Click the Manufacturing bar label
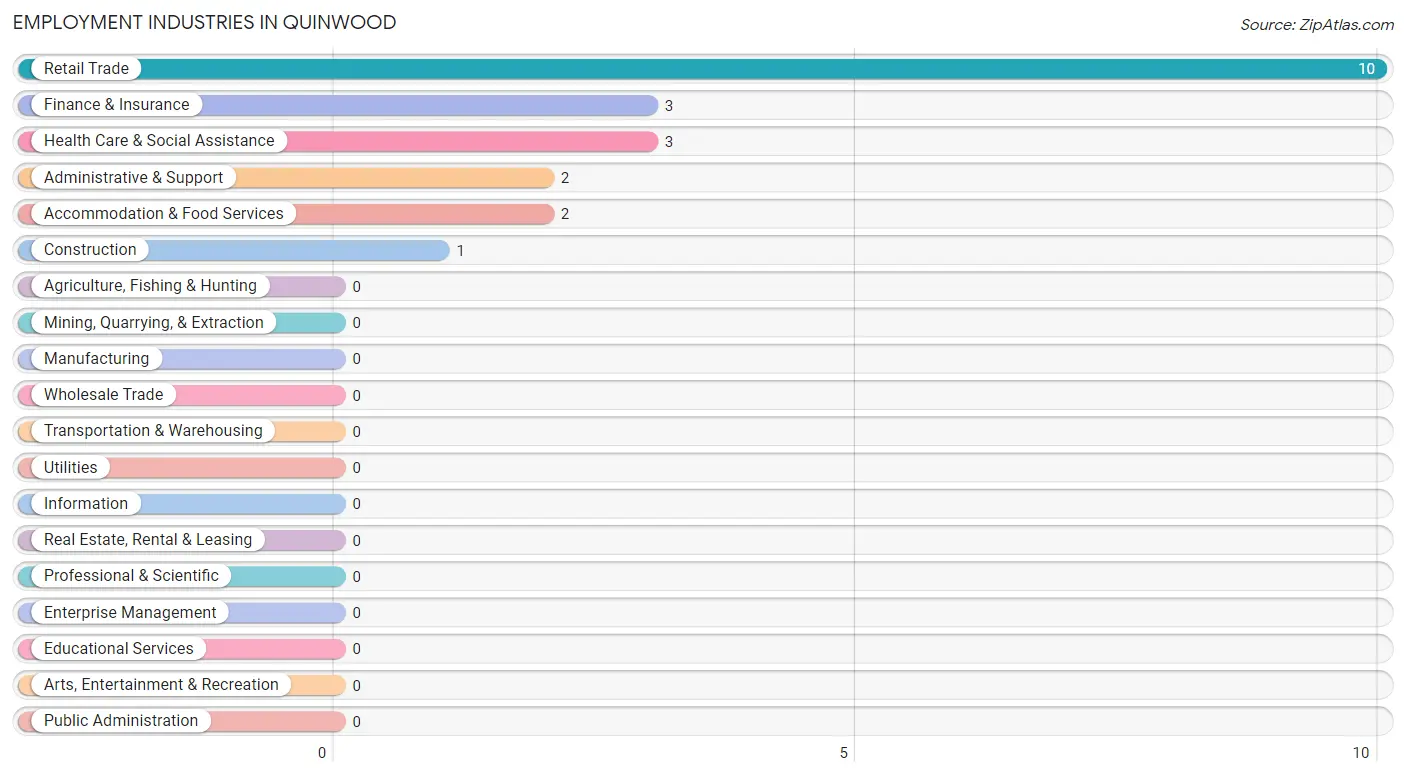Screen dimensions: 1406x776 [x=96, y=358]
